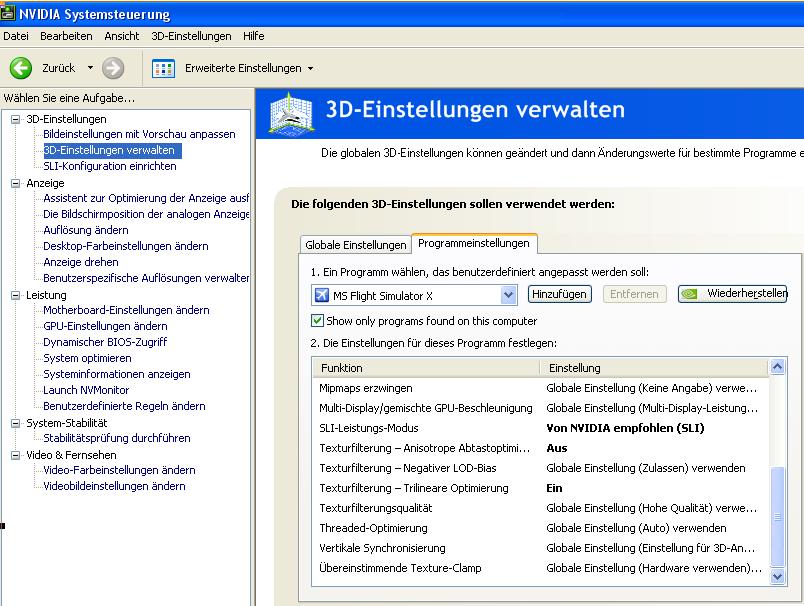Open Video-Farbeinstellungen ändern

(x=119, y=470)
